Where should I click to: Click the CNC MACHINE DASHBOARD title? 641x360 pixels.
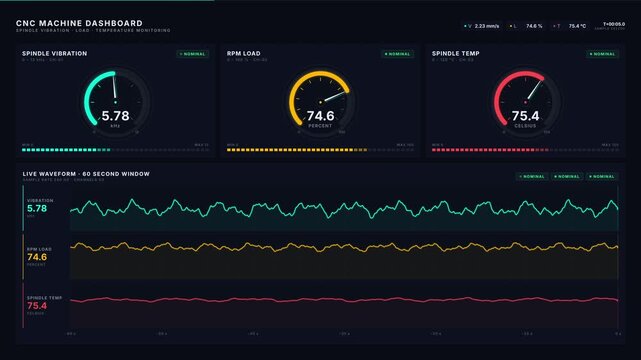(x=79, y=23)
